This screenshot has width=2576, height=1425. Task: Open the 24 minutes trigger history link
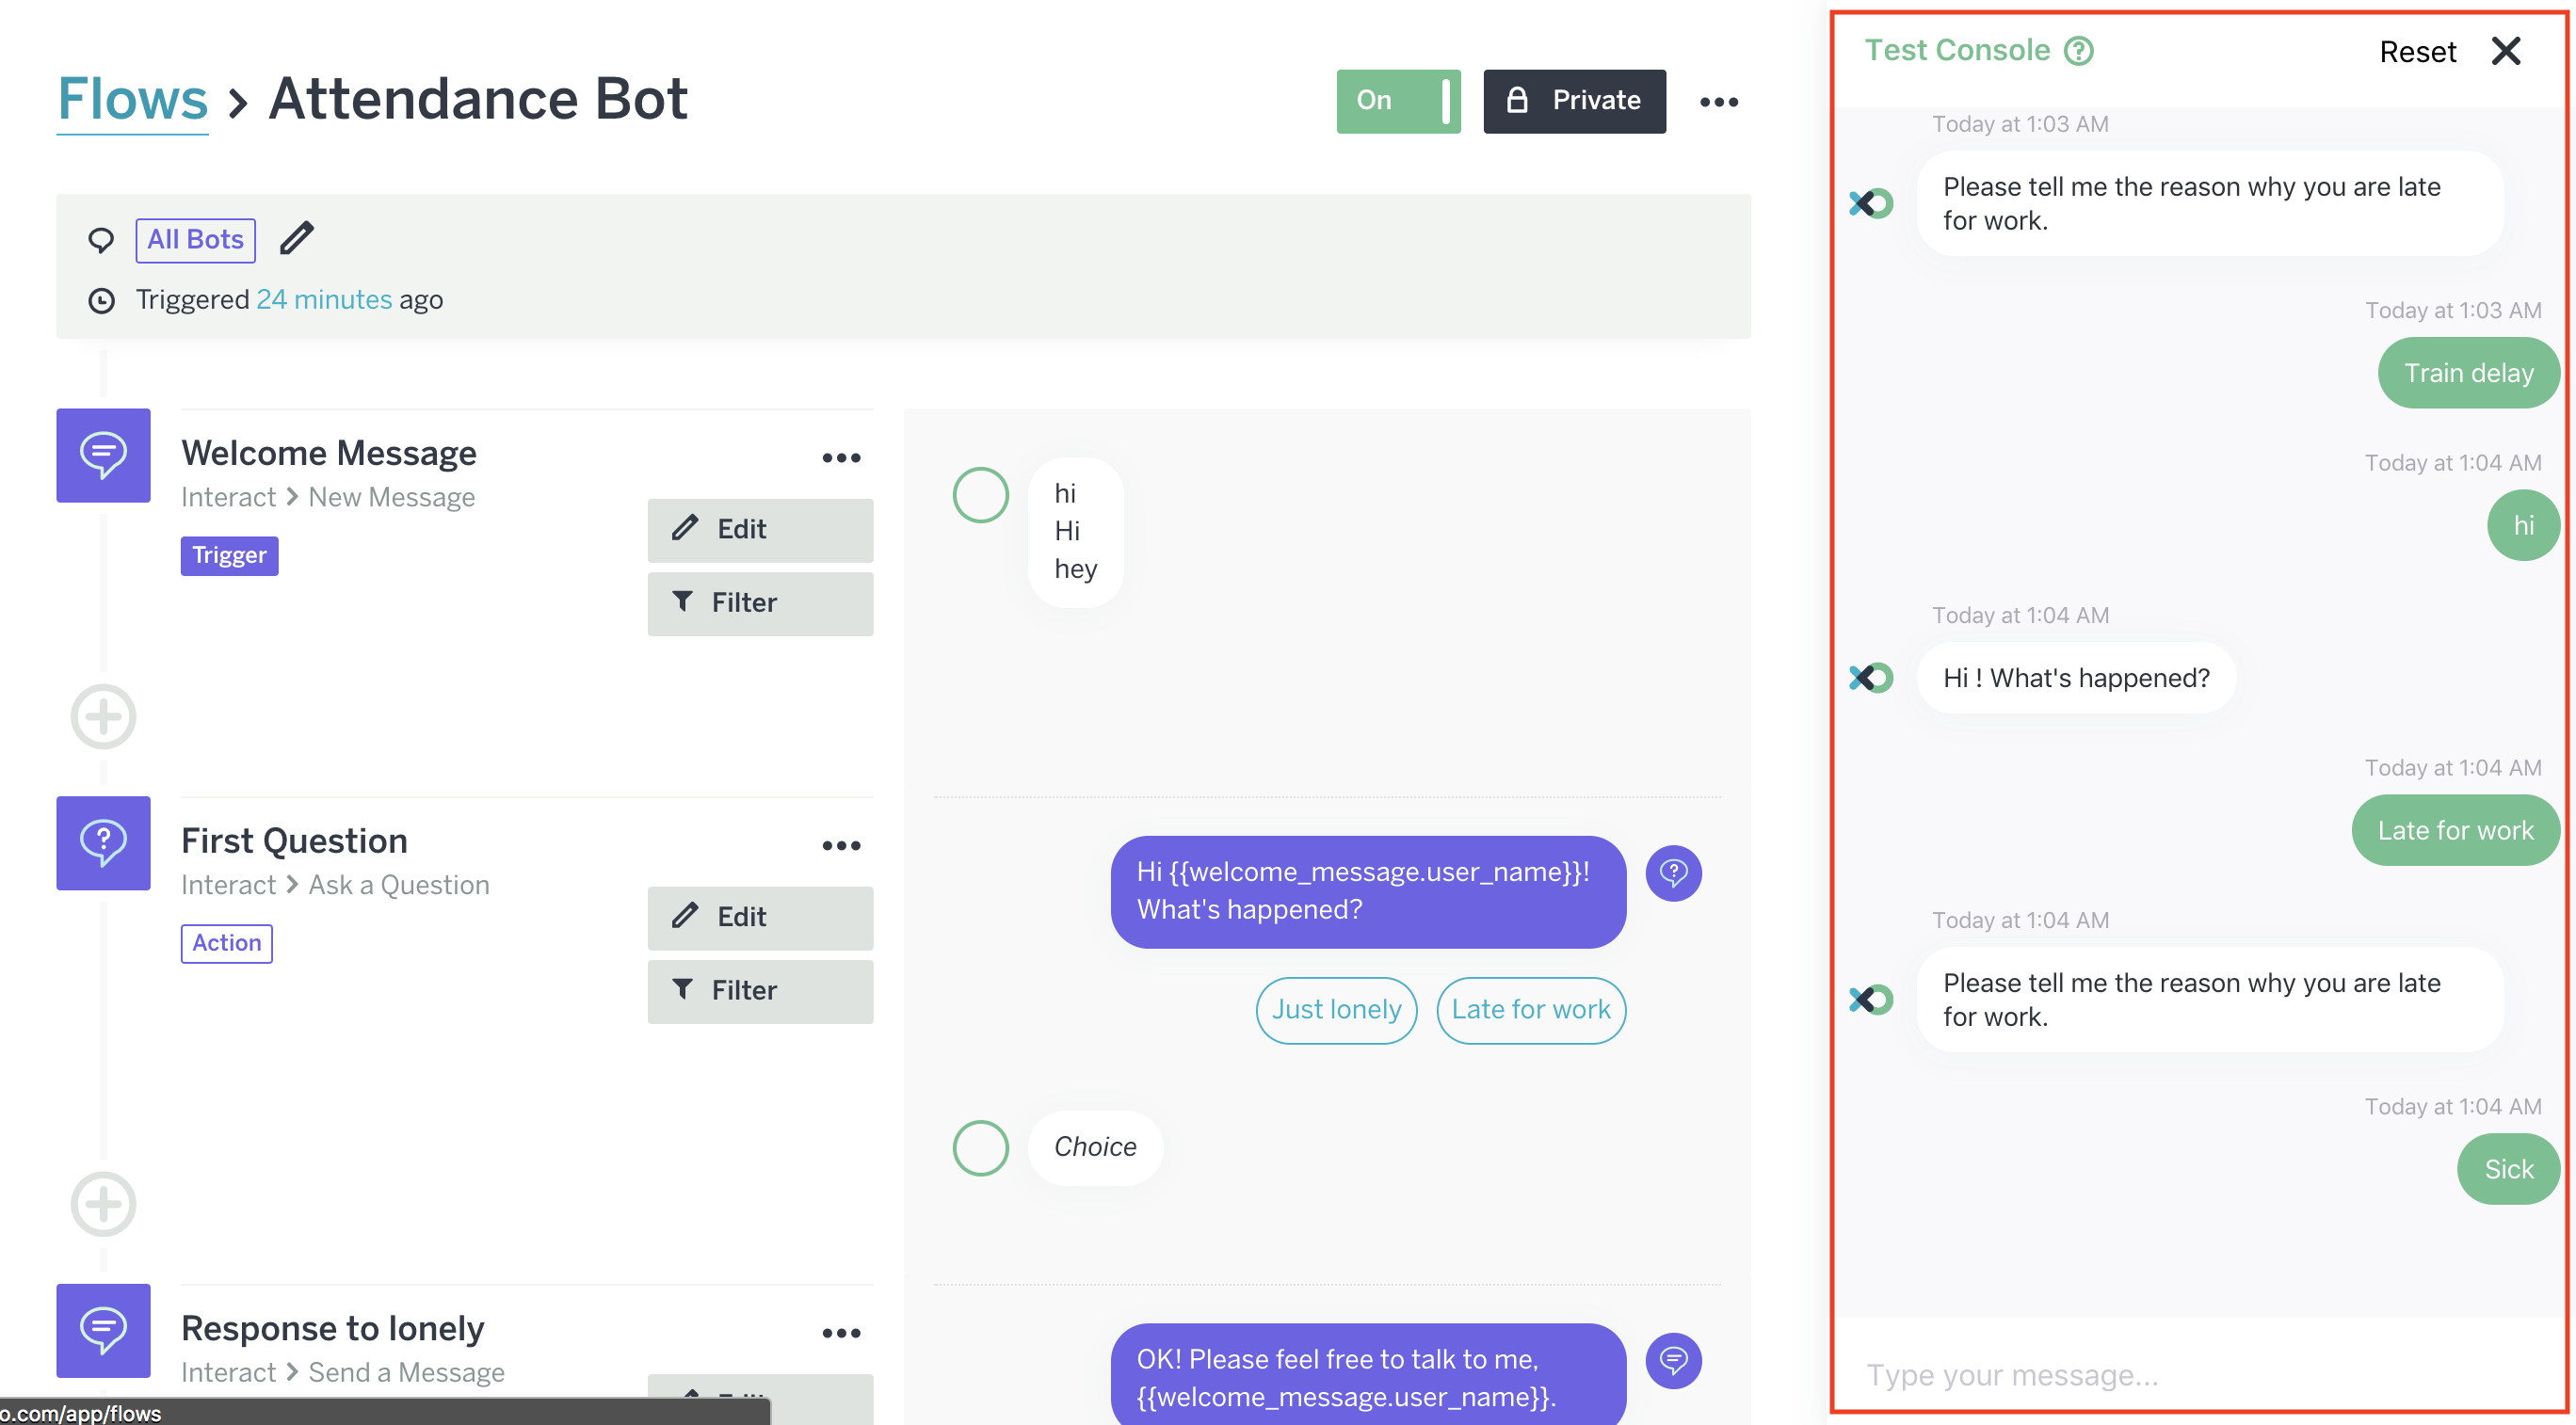point(324,300)
